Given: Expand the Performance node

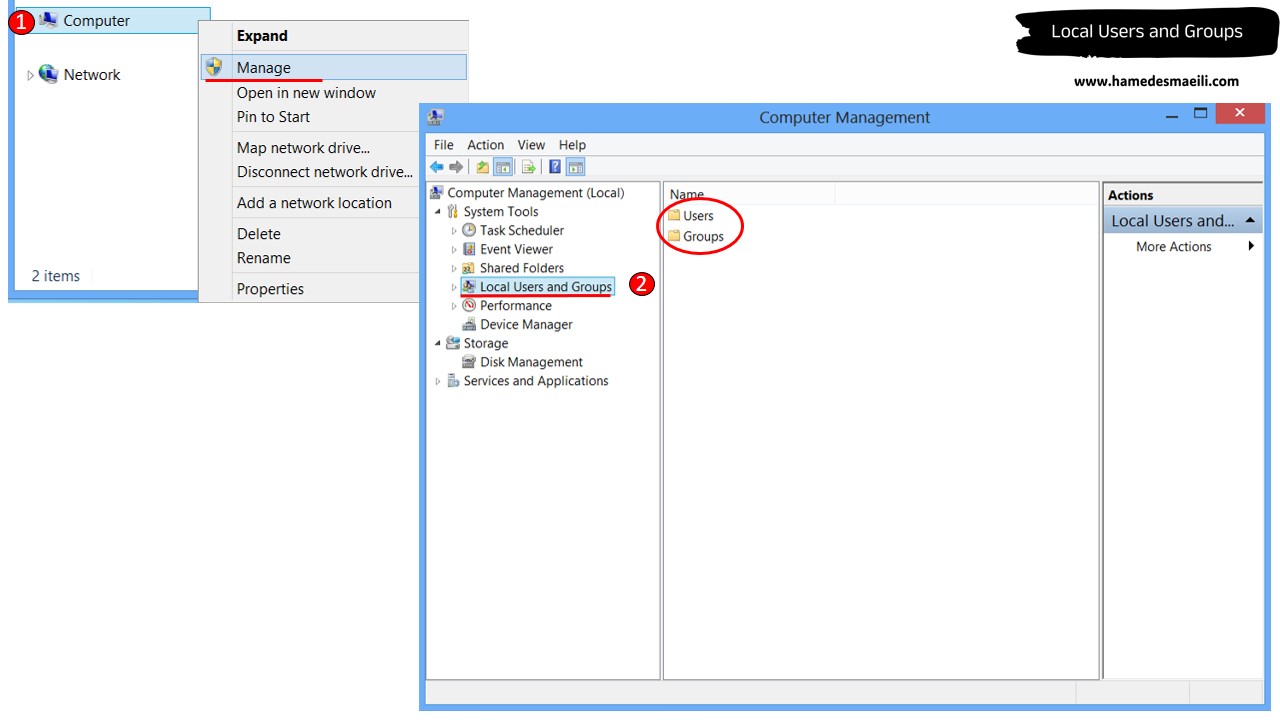Looking at the screenshot, I should (454, 306).
